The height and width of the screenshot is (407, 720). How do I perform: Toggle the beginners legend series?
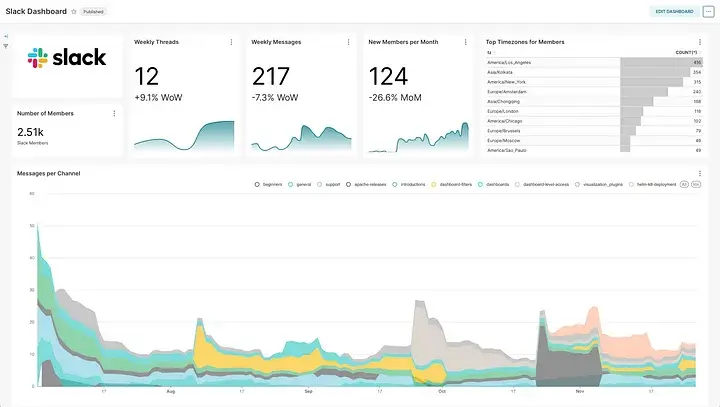[269, 185]
